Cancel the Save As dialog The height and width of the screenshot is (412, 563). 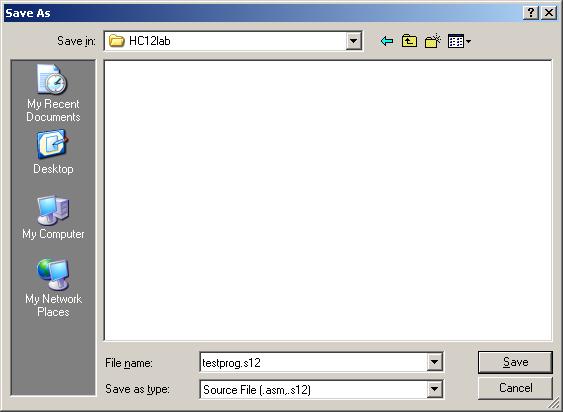pos(515,388)
